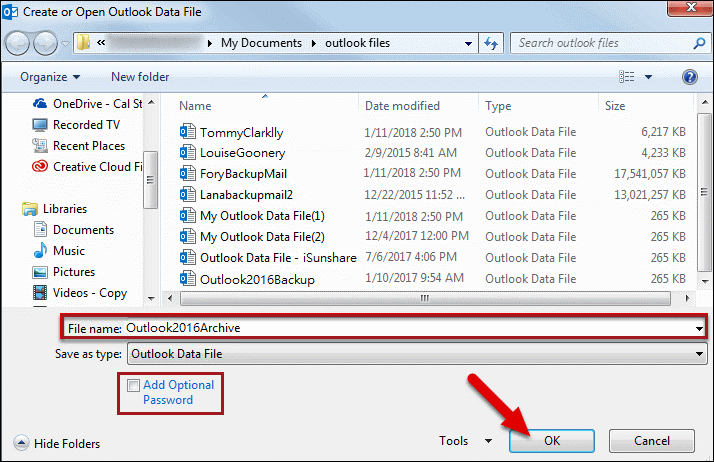Select My Outlook Data File(2)
Image resolution: width=714 pixels, height=462 pixels.
point(262,237)
